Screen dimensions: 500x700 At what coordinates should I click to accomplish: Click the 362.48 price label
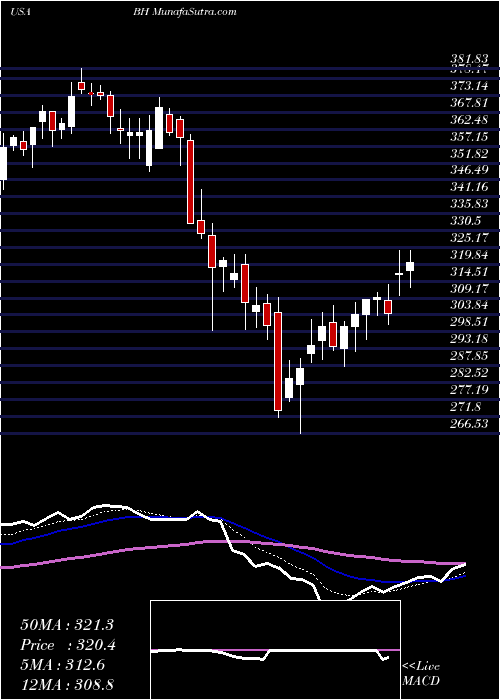pyautogui.click(x=468, y=121)
